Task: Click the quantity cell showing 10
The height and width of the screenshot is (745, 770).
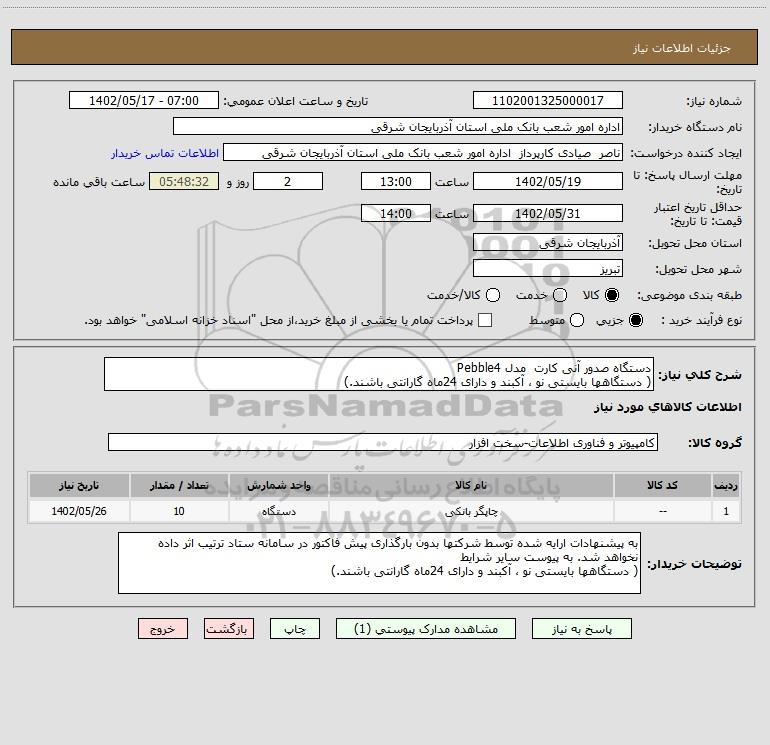Action: [179, 511]
